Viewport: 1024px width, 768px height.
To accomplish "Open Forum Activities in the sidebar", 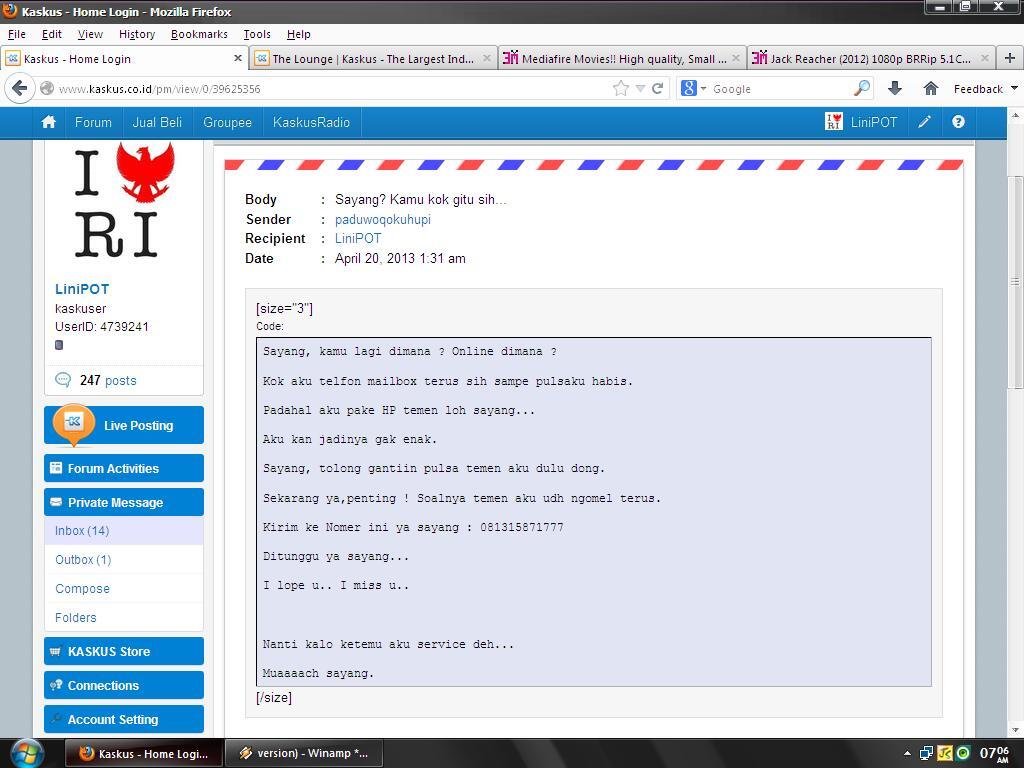I will (124, 468).
